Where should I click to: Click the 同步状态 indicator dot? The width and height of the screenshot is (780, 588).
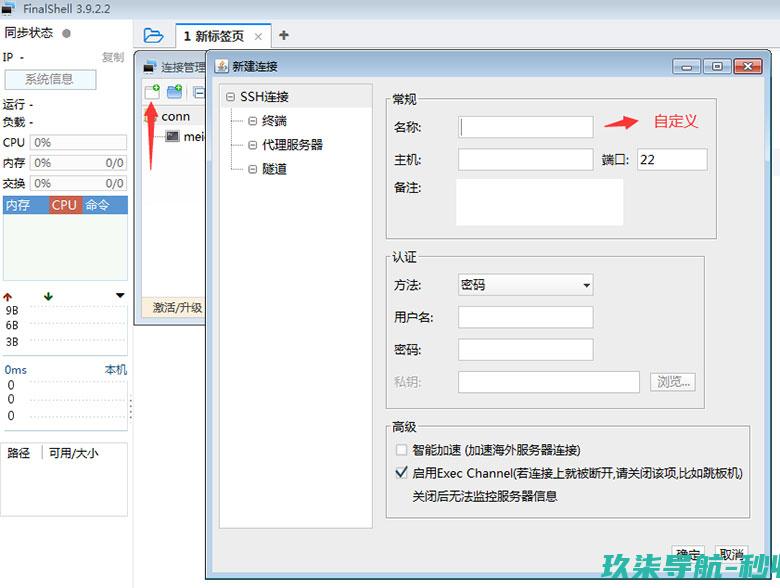click(66, 33)
